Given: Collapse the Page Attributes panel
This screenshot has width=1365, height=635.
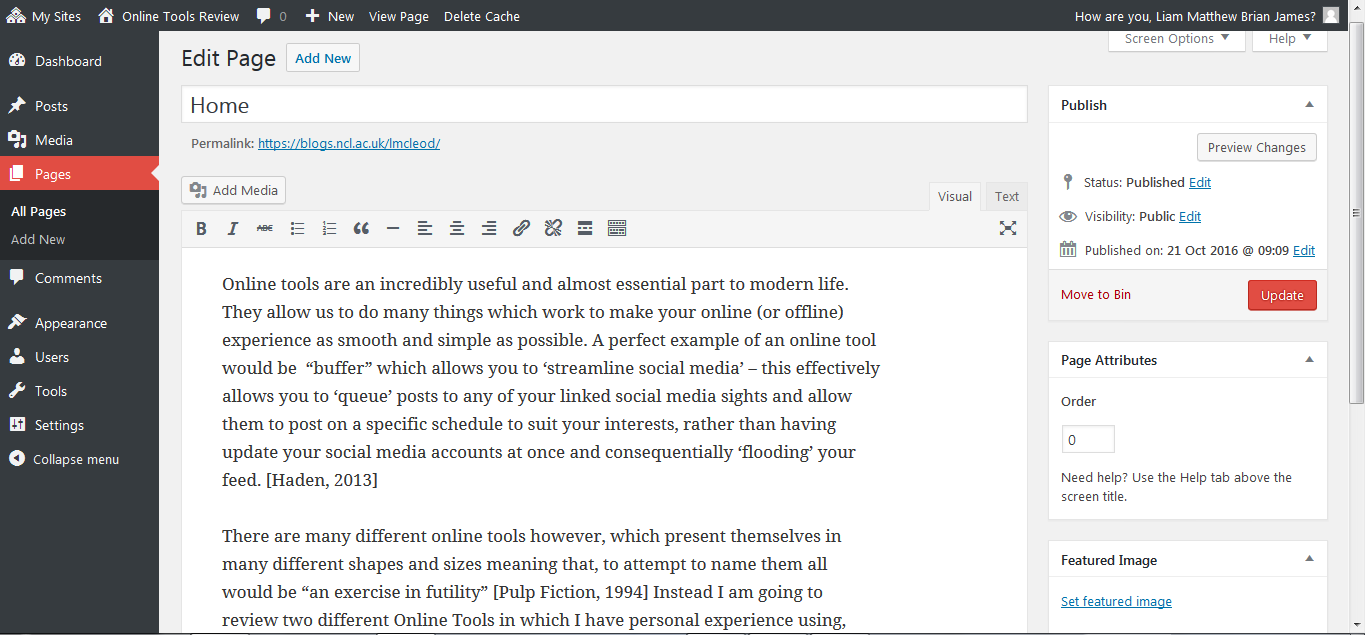Looking at the screenshot, I should (x=1309, y=360).
